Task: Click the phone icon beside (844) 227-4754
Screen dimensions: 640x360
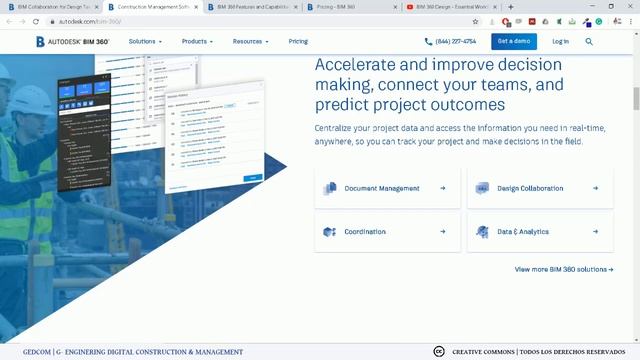Action: click(x=428, y=42)
